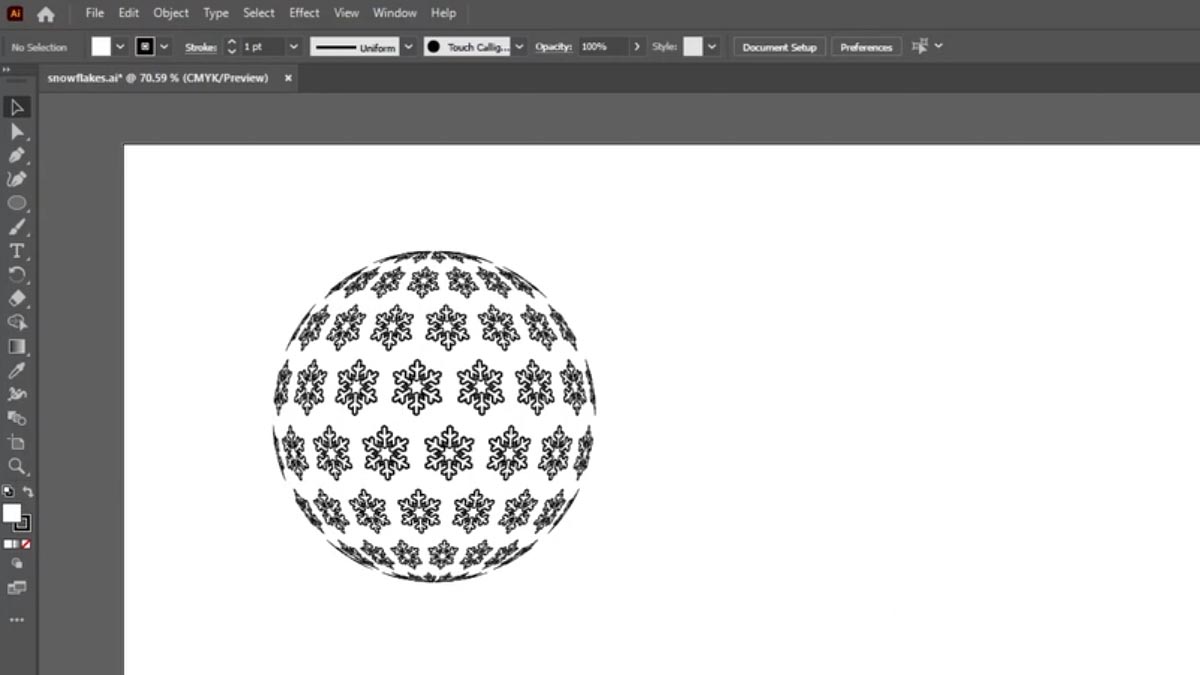Select the Paintbrush tool
The image size is (1200, 675).
point(16,227)
